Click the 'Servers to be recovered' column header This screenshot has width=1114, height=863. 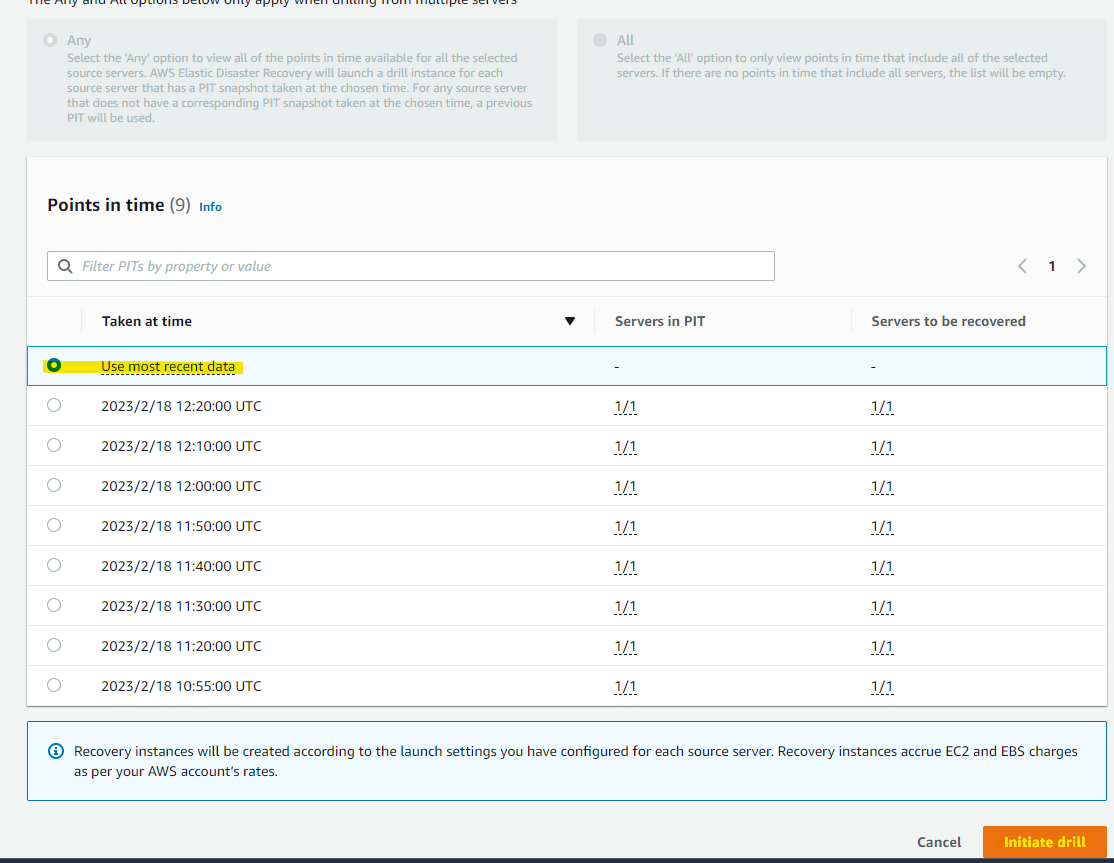tap(948, 321)
